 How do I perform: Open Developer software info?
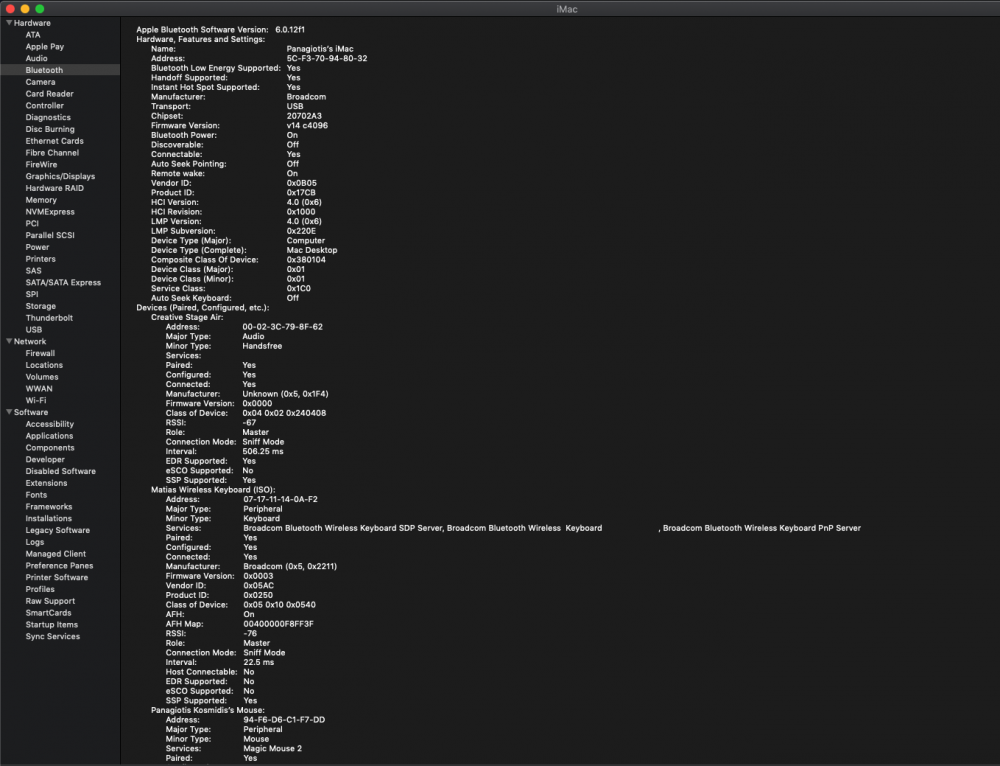[45, 460]
